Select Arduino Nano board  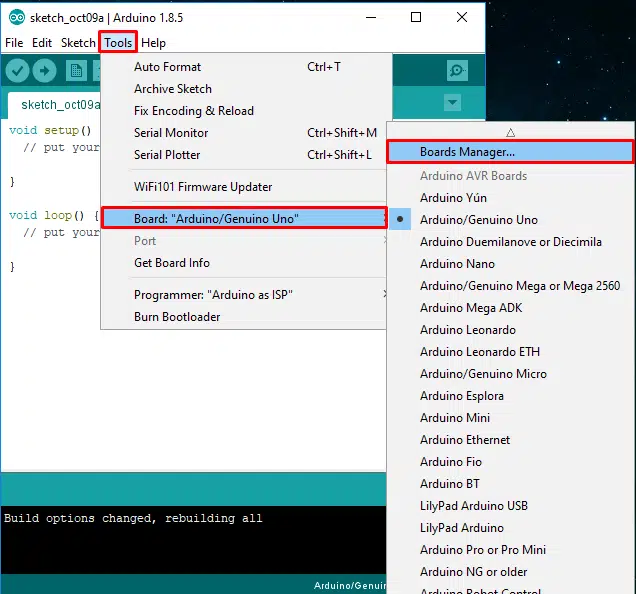click(511, 264)
